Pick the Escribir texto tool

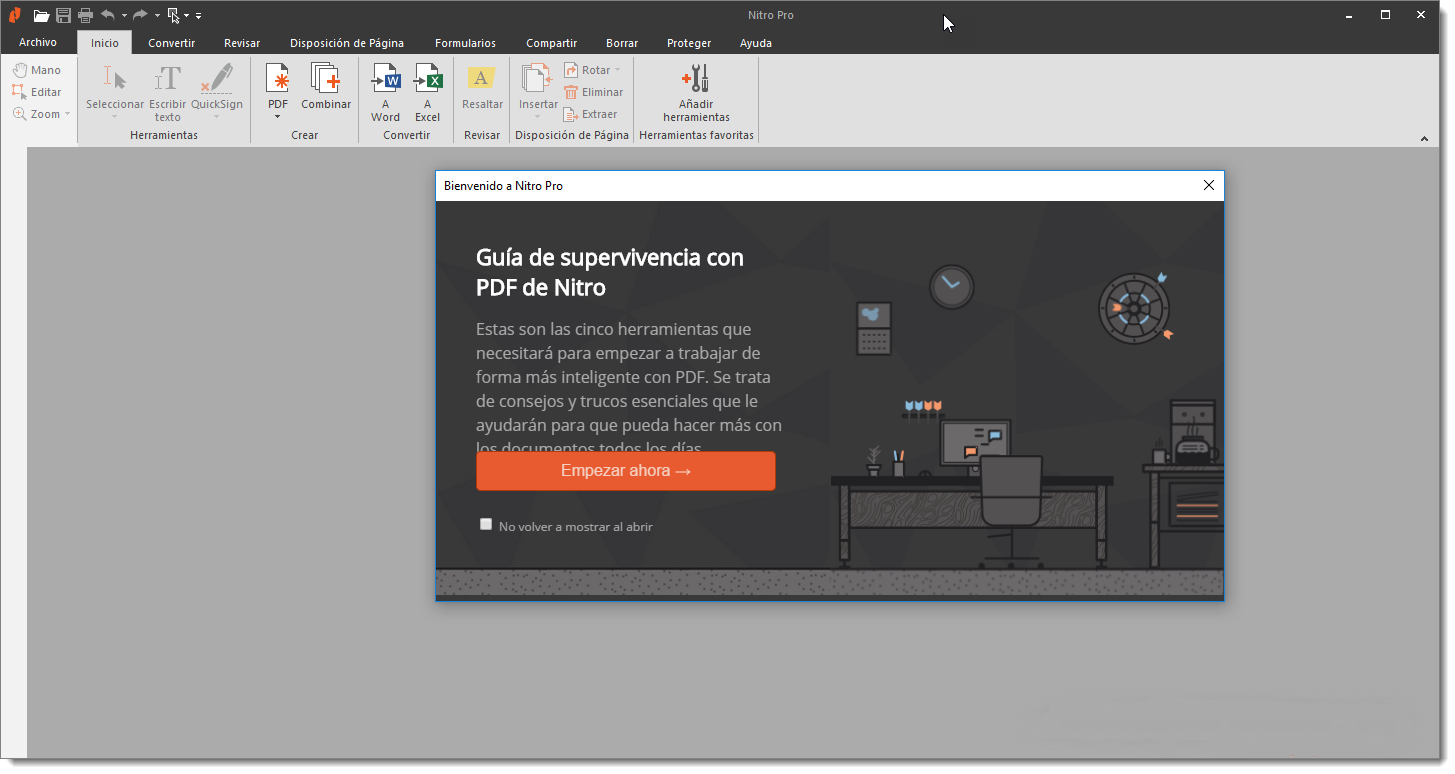coord(168,92)
